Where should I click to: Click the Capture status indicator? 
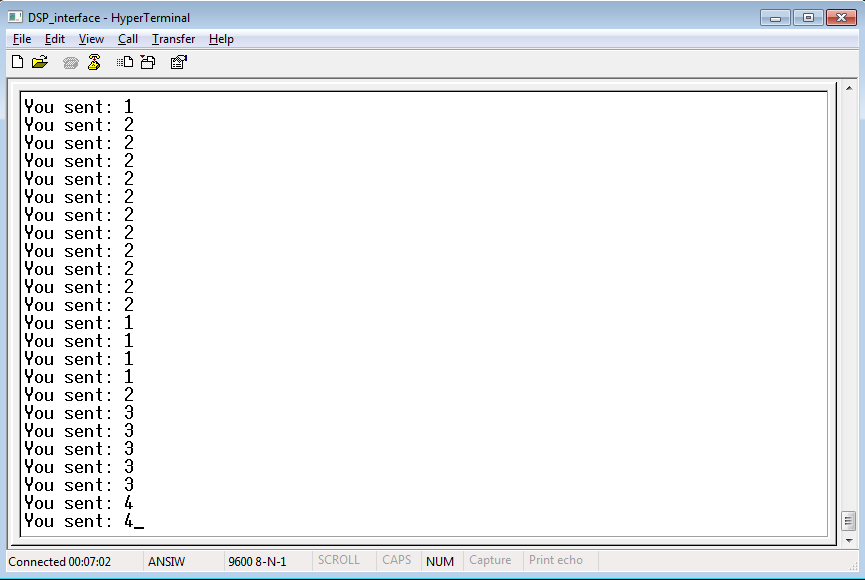coord(490,560)
